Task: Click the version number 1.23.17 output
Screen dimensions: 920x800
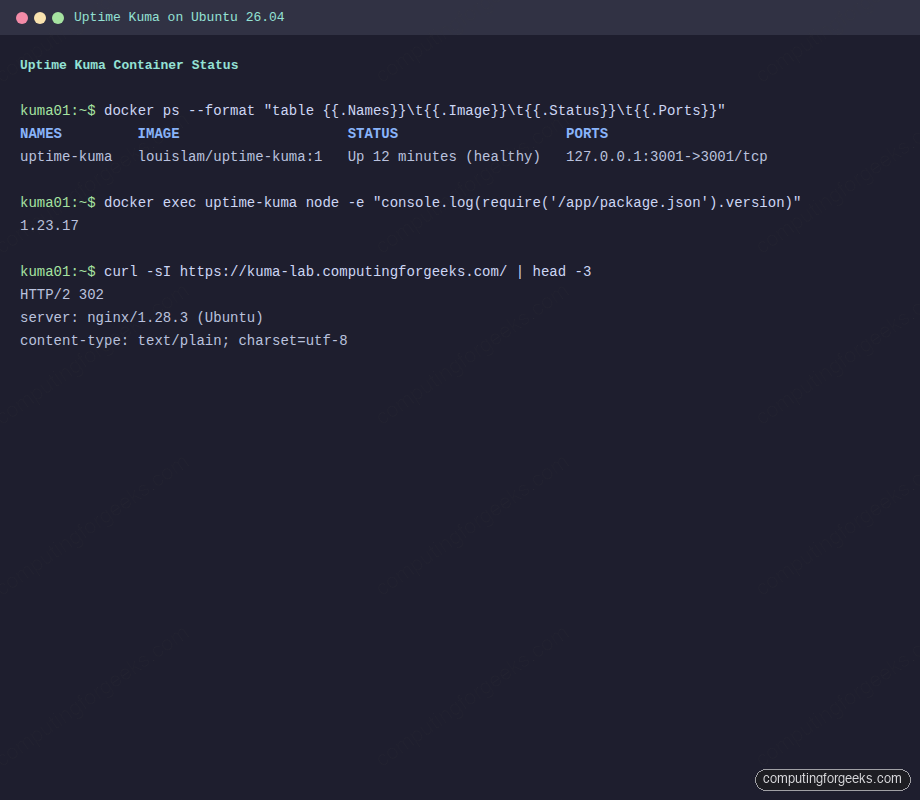Action: coord(47,225)
